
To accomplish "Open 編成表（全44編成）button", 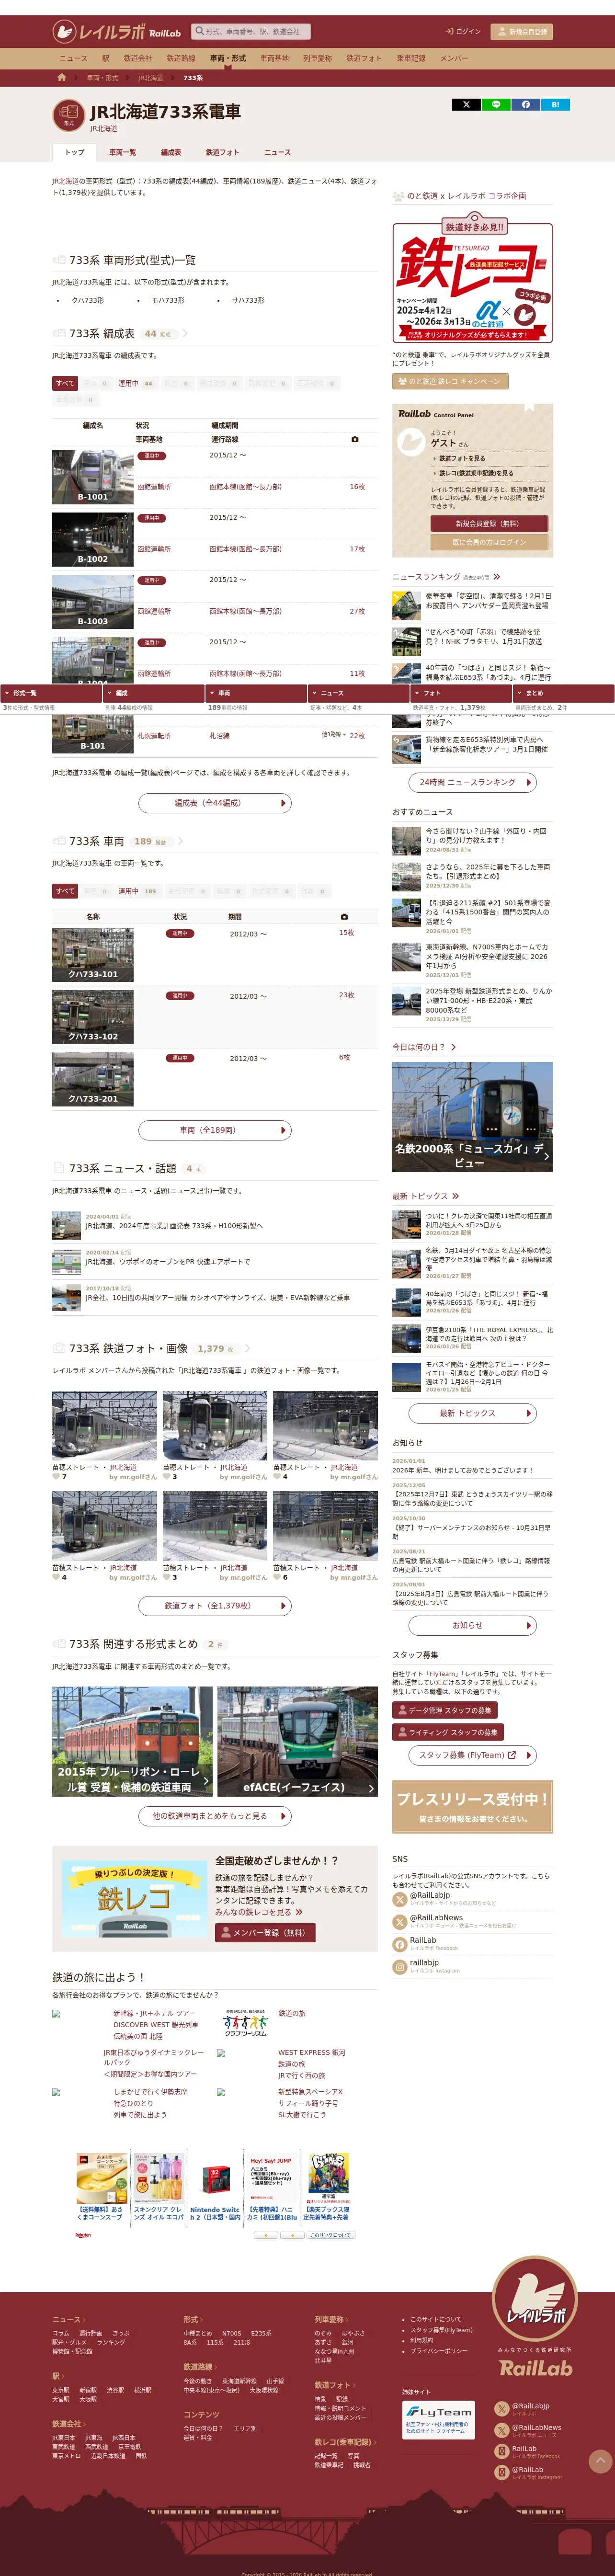I will click(x=215, y=803).
